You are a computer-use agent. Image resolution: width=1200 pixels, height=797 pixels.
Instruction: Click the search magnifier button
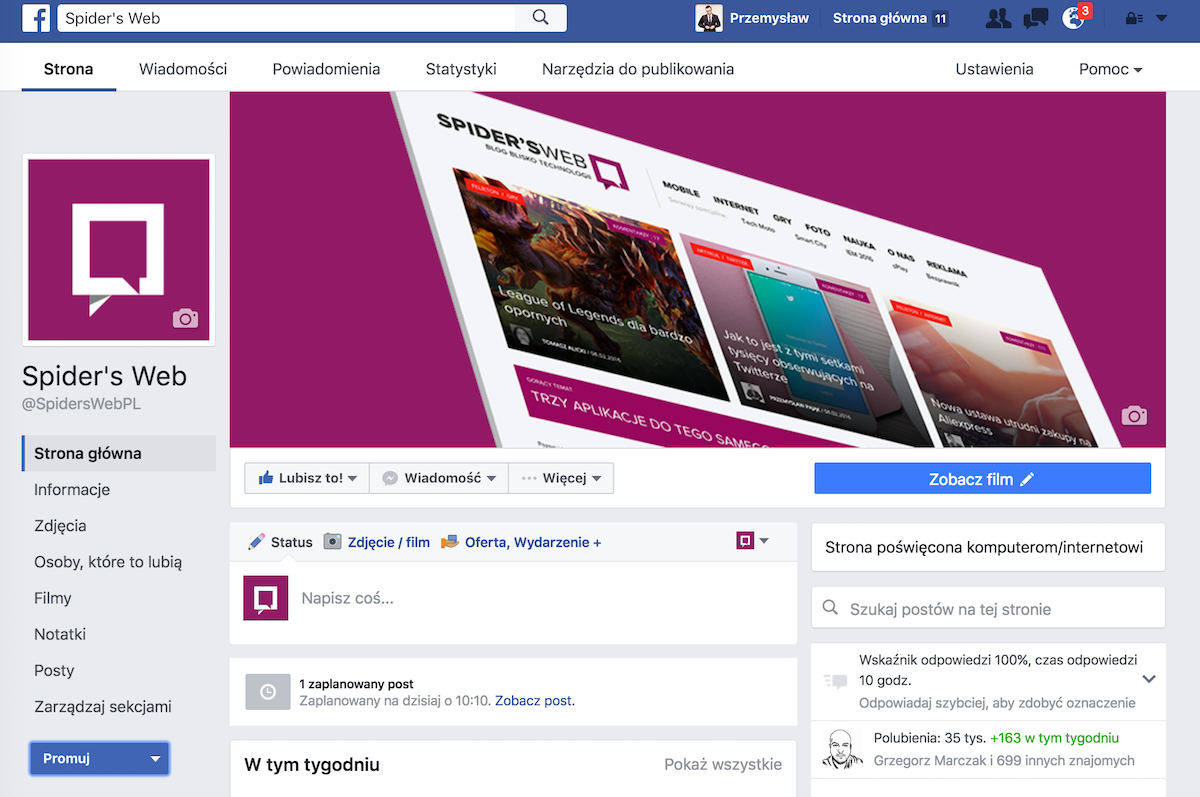541,18
